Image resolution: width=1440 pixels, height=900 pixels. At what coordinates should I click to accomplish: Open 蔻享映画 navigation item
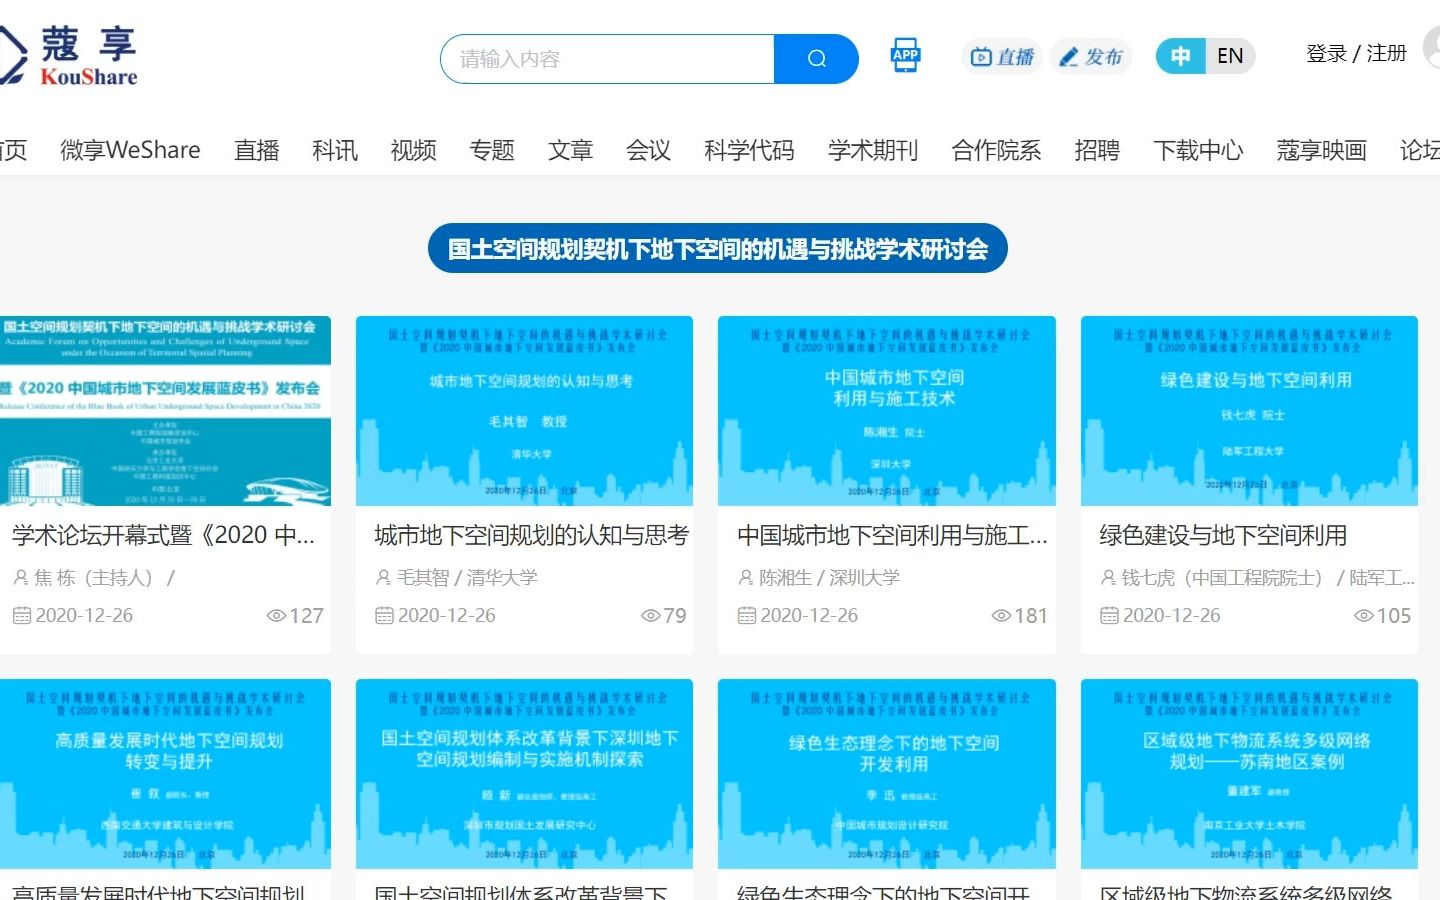point(1322,150)
